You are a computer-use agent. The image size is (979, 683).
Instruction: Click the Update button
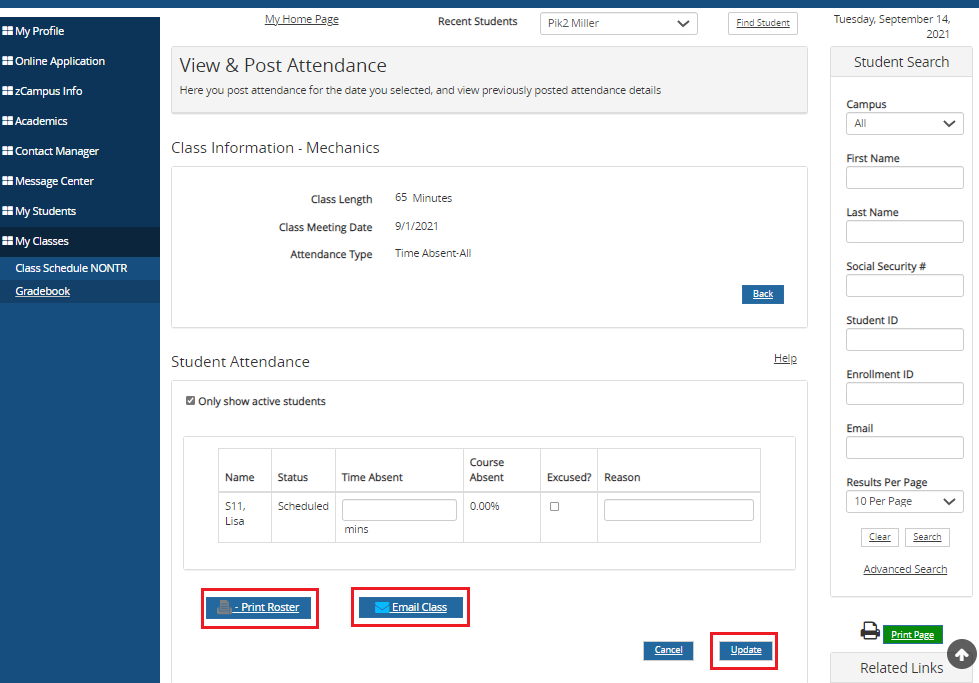(x=745, y=650)
